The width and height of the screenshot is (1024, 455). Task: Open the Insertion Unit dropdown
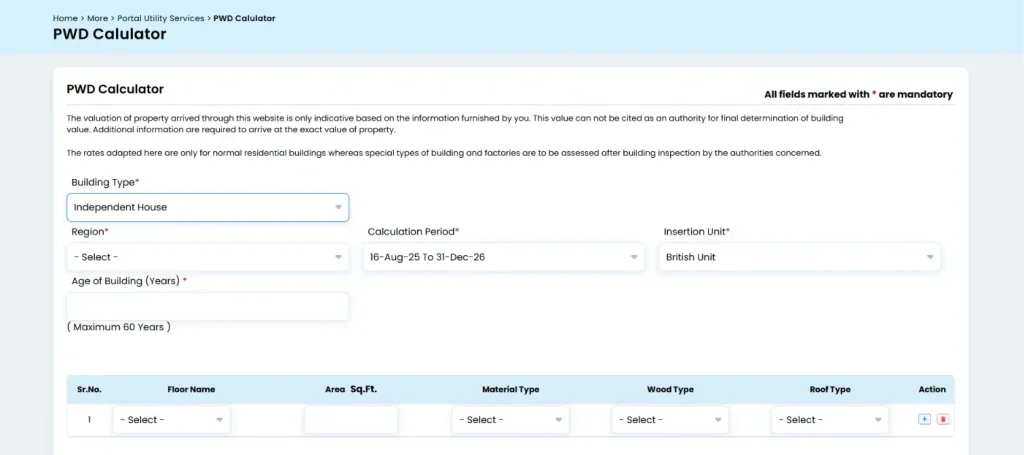pos(799,257)
